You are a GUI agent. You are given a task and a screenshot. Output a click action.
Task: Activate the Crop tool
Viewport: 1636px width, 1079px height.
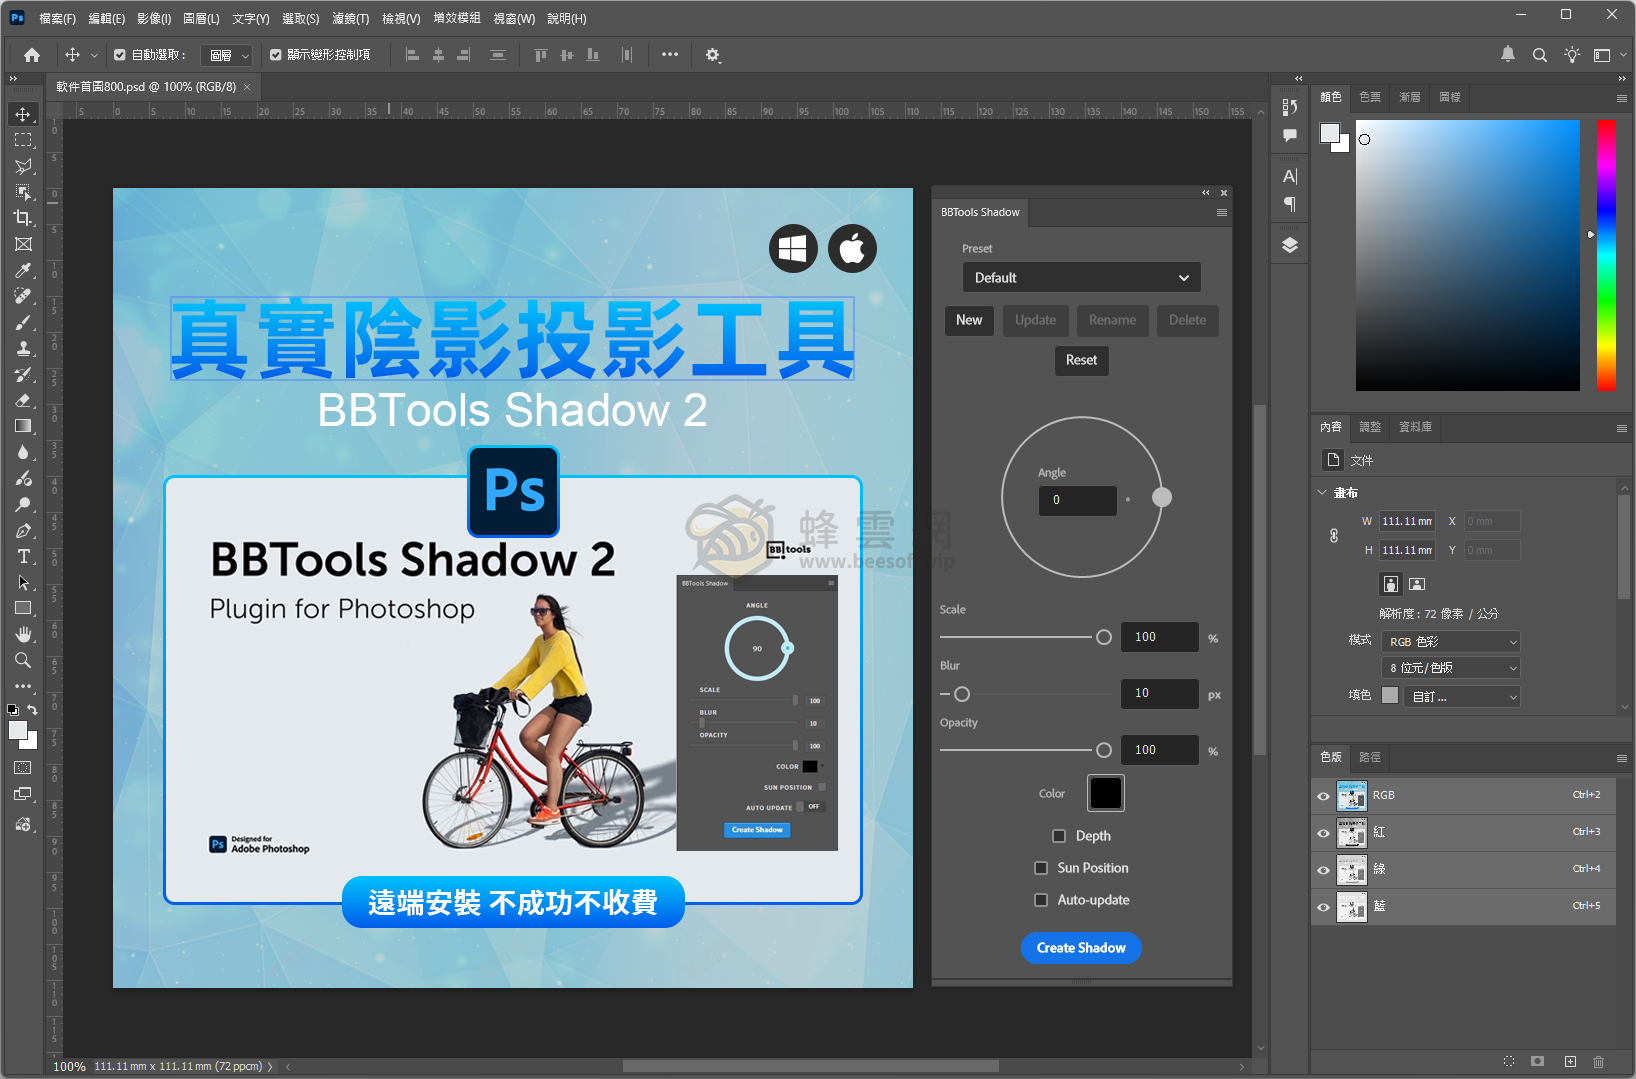click(23, 218)
